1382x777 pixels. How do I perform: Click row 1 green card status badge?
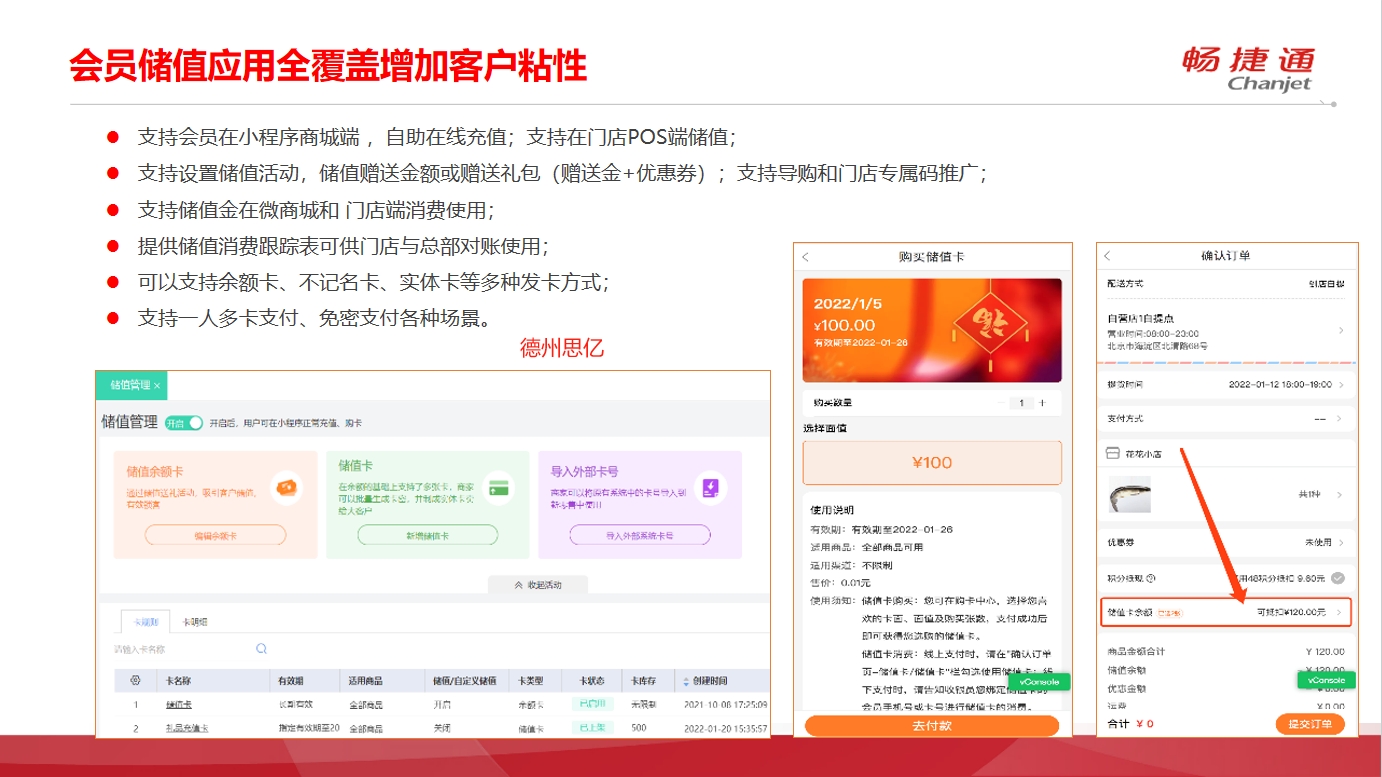(593, 705)
